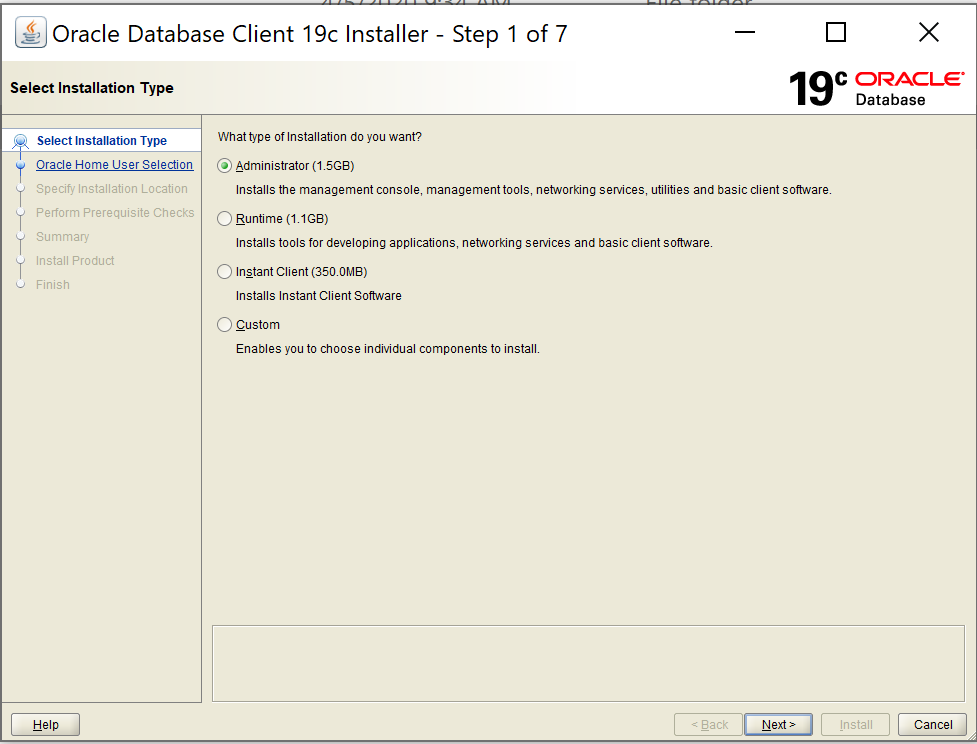
Task: Click the Install Product step in sidebar
Action: (75, 261)
